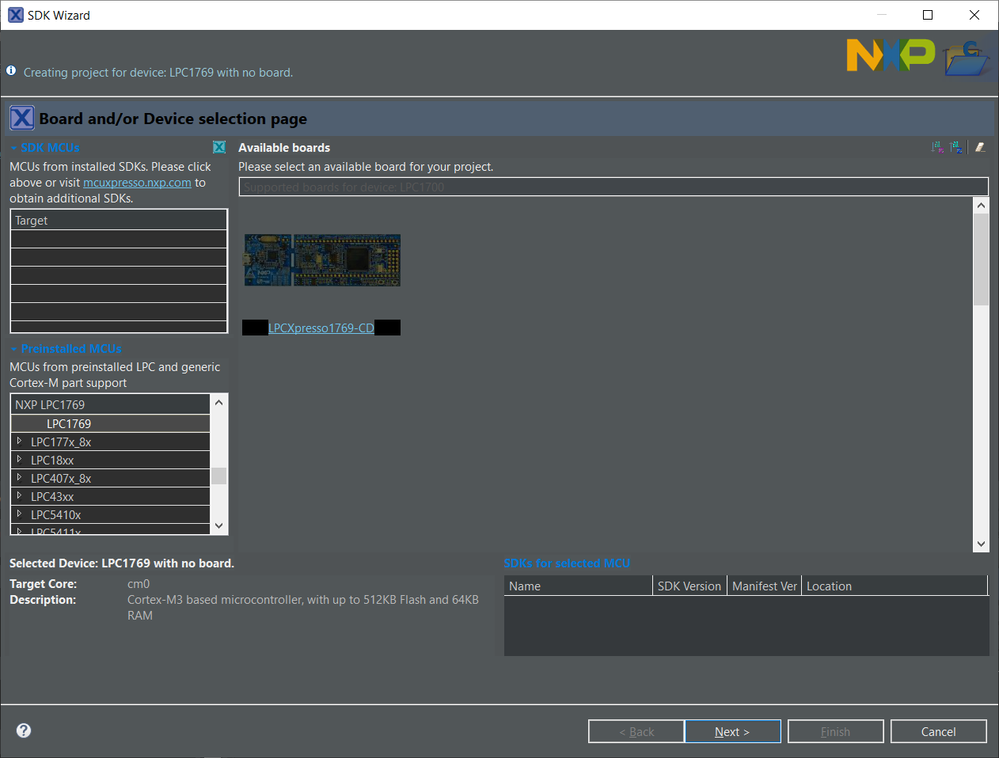The height and width of the screenshot is (758, 999).
Task: Click the Finish button
Action: pyautogui.click(x=835, y=731)
